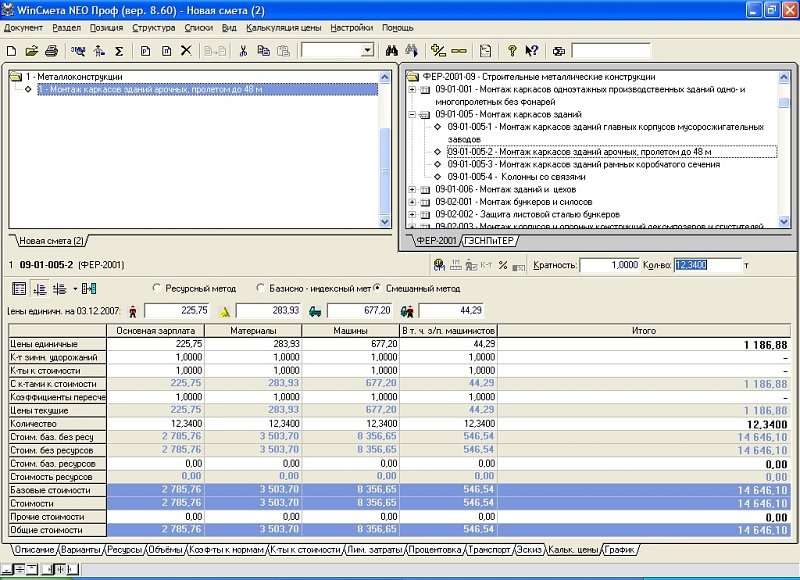The image size is (800, 580).
Task: Select tree item 09-01-005-4 Колонны со связями
Action: pyautogui.click(x=516, y=177)
